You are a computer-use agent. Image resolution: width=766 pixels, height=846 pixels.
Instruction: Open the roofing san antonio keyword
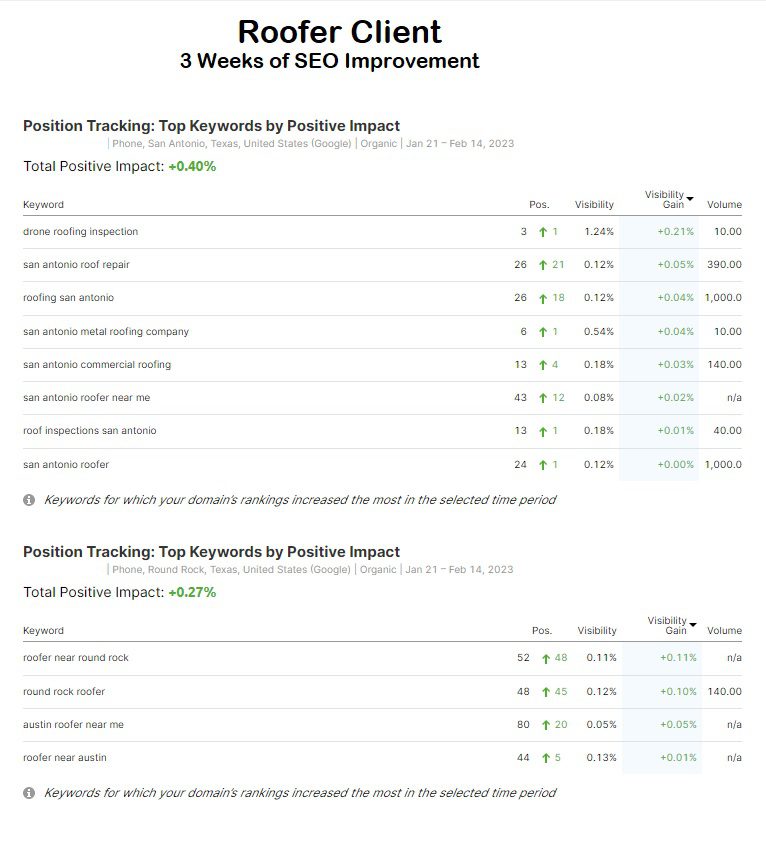coord(68,298)
